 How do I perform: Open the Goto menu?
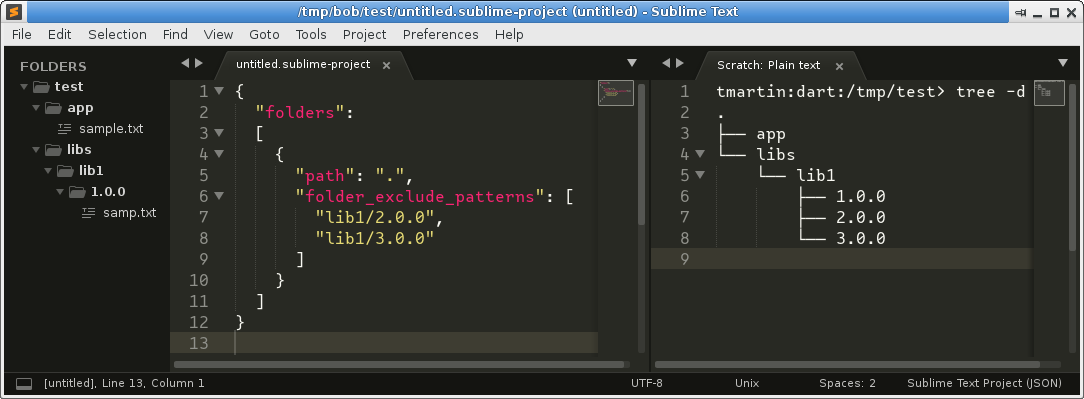(x=264, y=35)
